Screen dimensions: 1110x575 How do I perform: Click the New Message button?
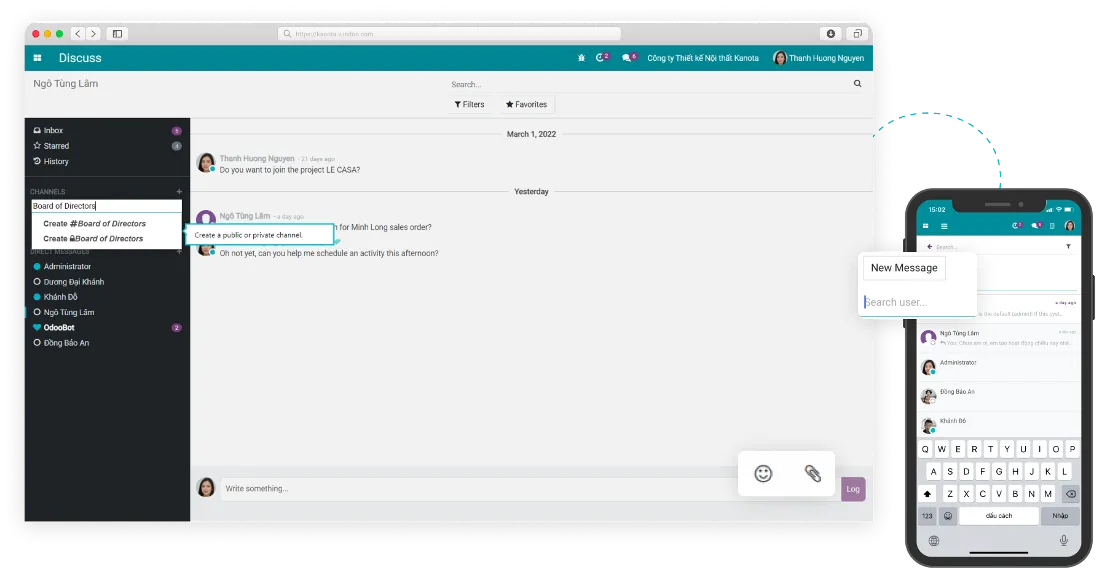[x=904, y=268]
